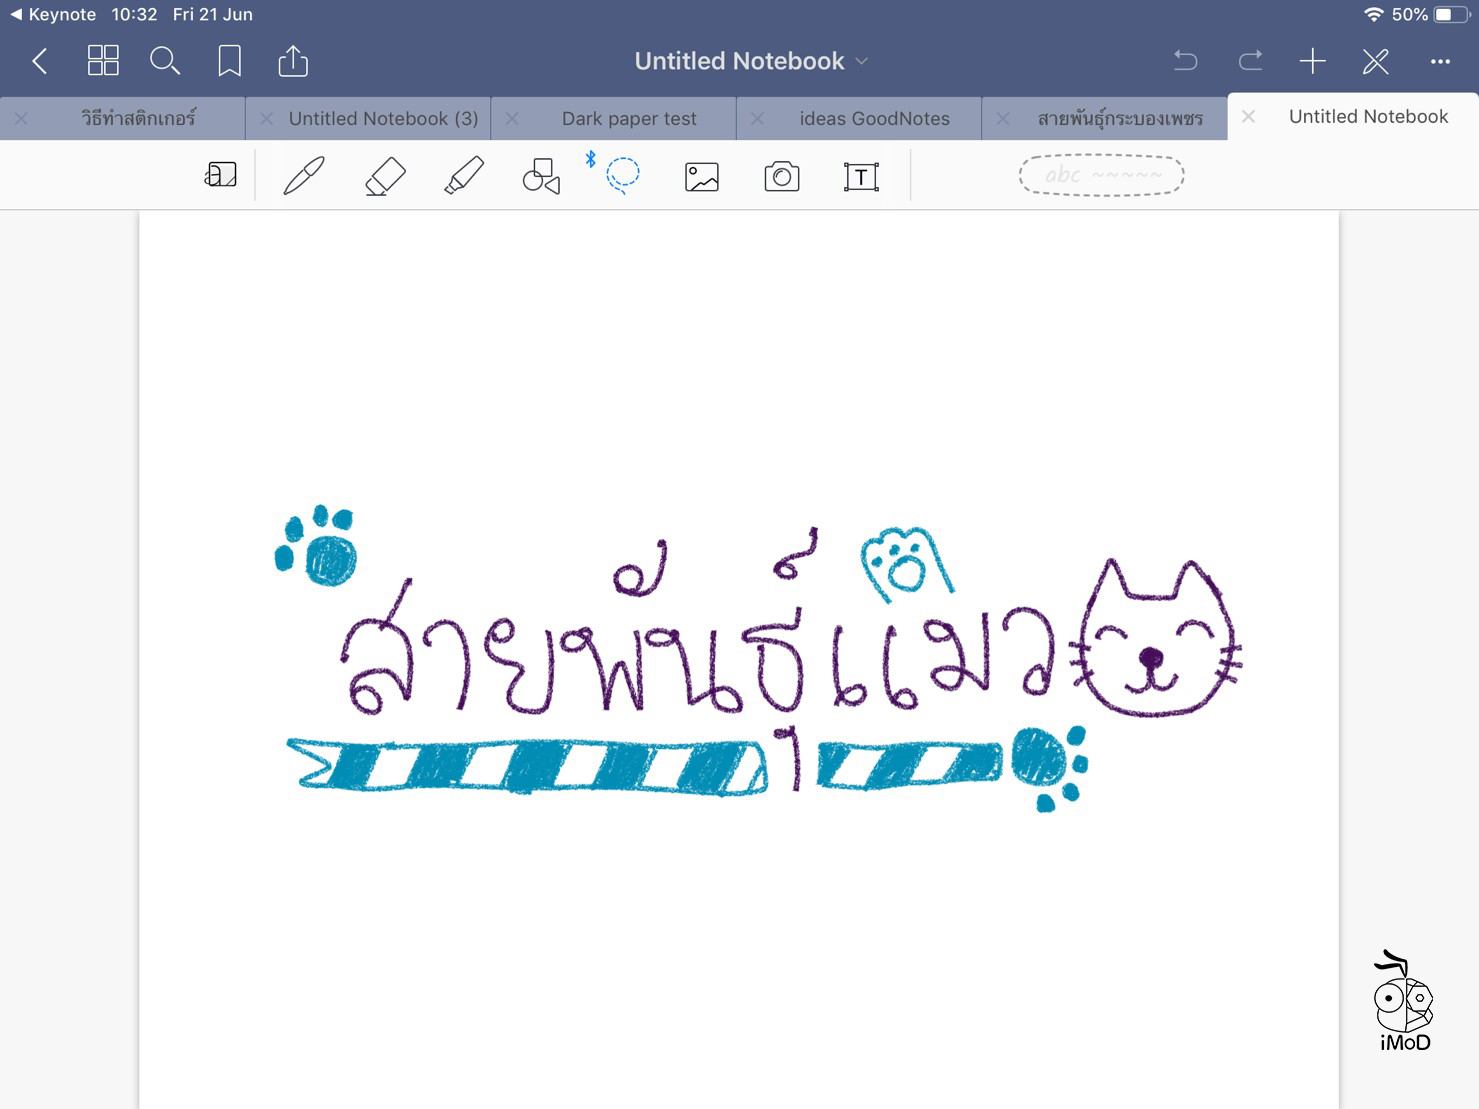
Task: Toggle the zoom window tool
Action: [x=221, y=176]
